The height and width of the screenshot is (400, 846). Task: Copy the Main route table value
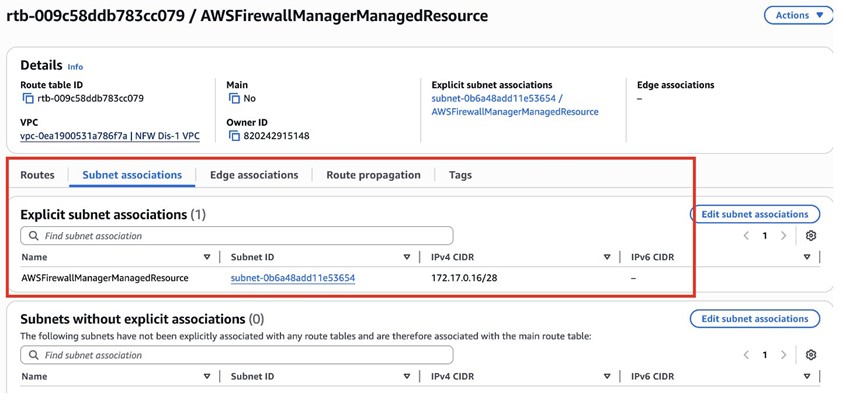click(234, 99)
